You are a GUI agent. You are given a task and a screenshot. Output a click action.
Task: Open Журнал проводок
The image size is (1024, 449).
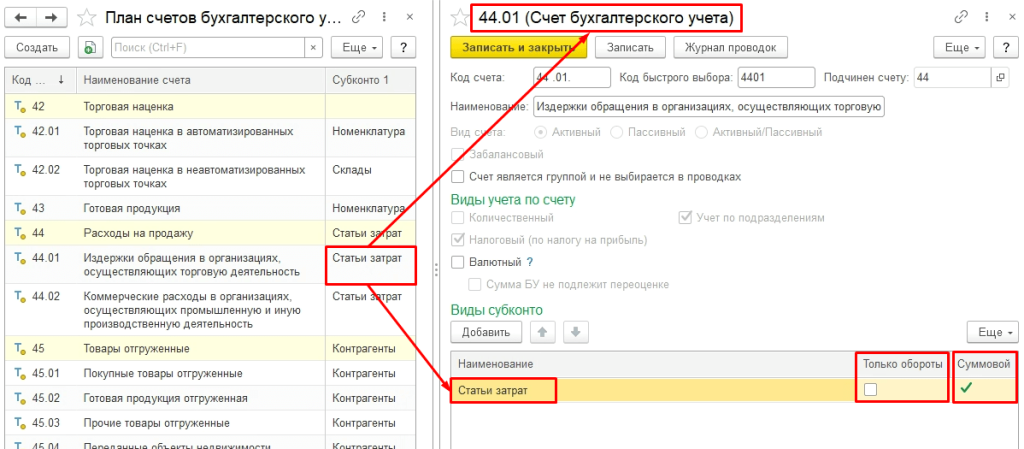(730, 48)
